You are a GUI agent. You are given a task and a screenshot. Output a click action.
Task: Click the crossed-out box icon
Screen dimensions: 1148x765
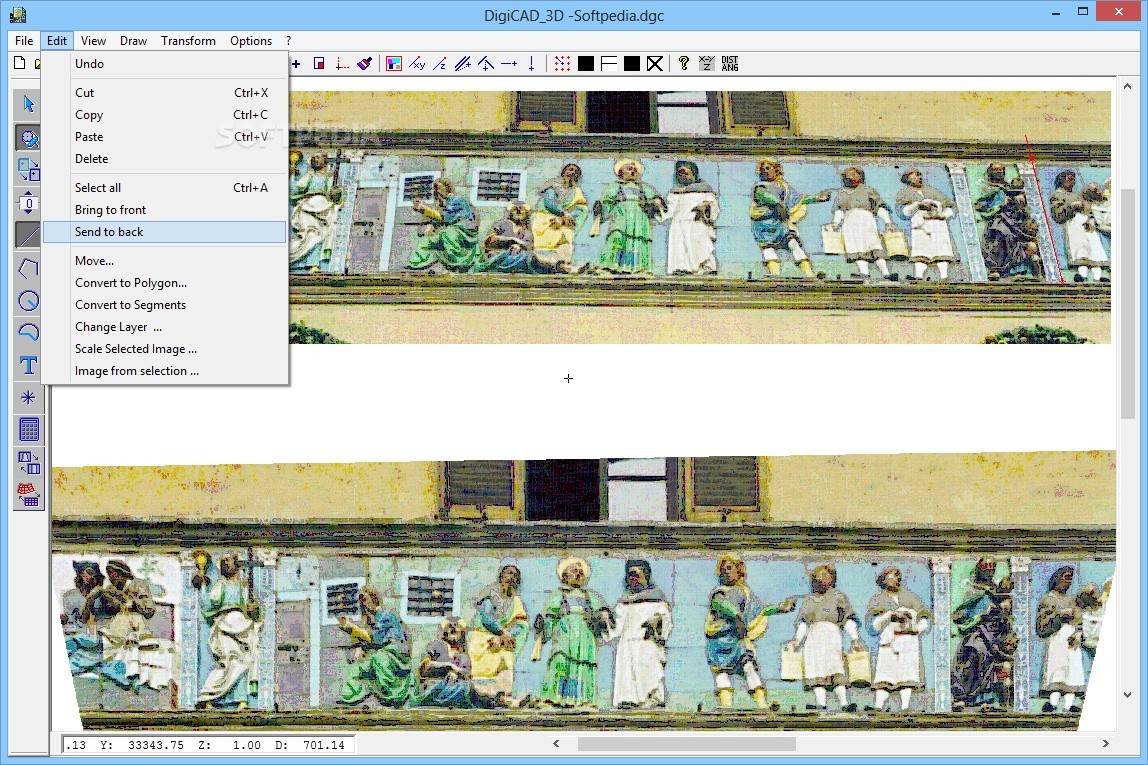[655, 64]
